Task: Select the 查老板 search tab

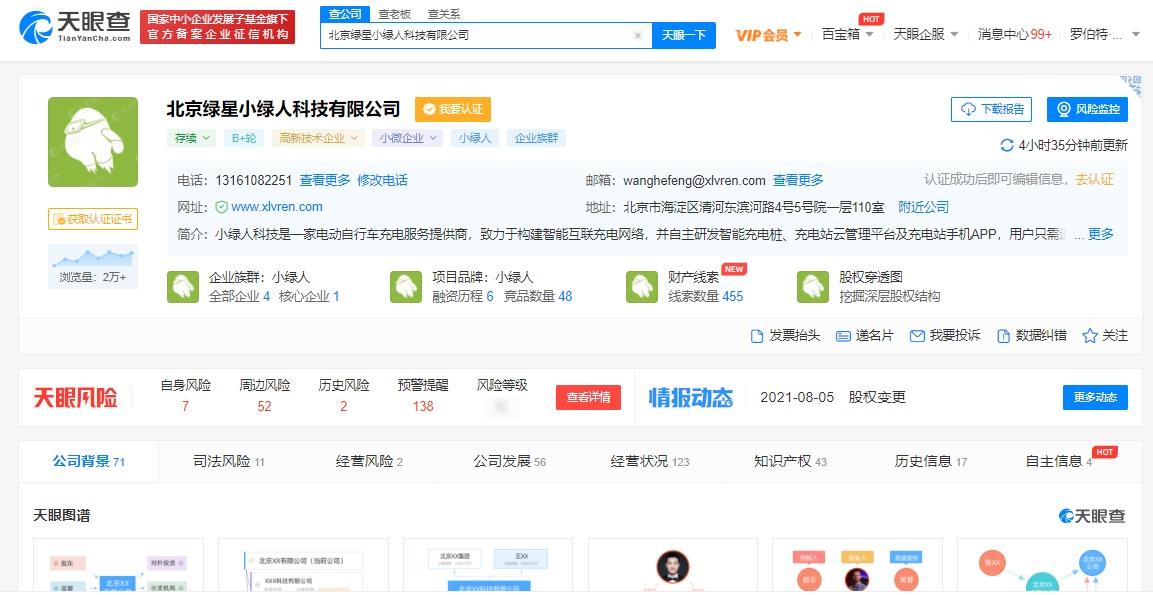Action: click(393, 14)
